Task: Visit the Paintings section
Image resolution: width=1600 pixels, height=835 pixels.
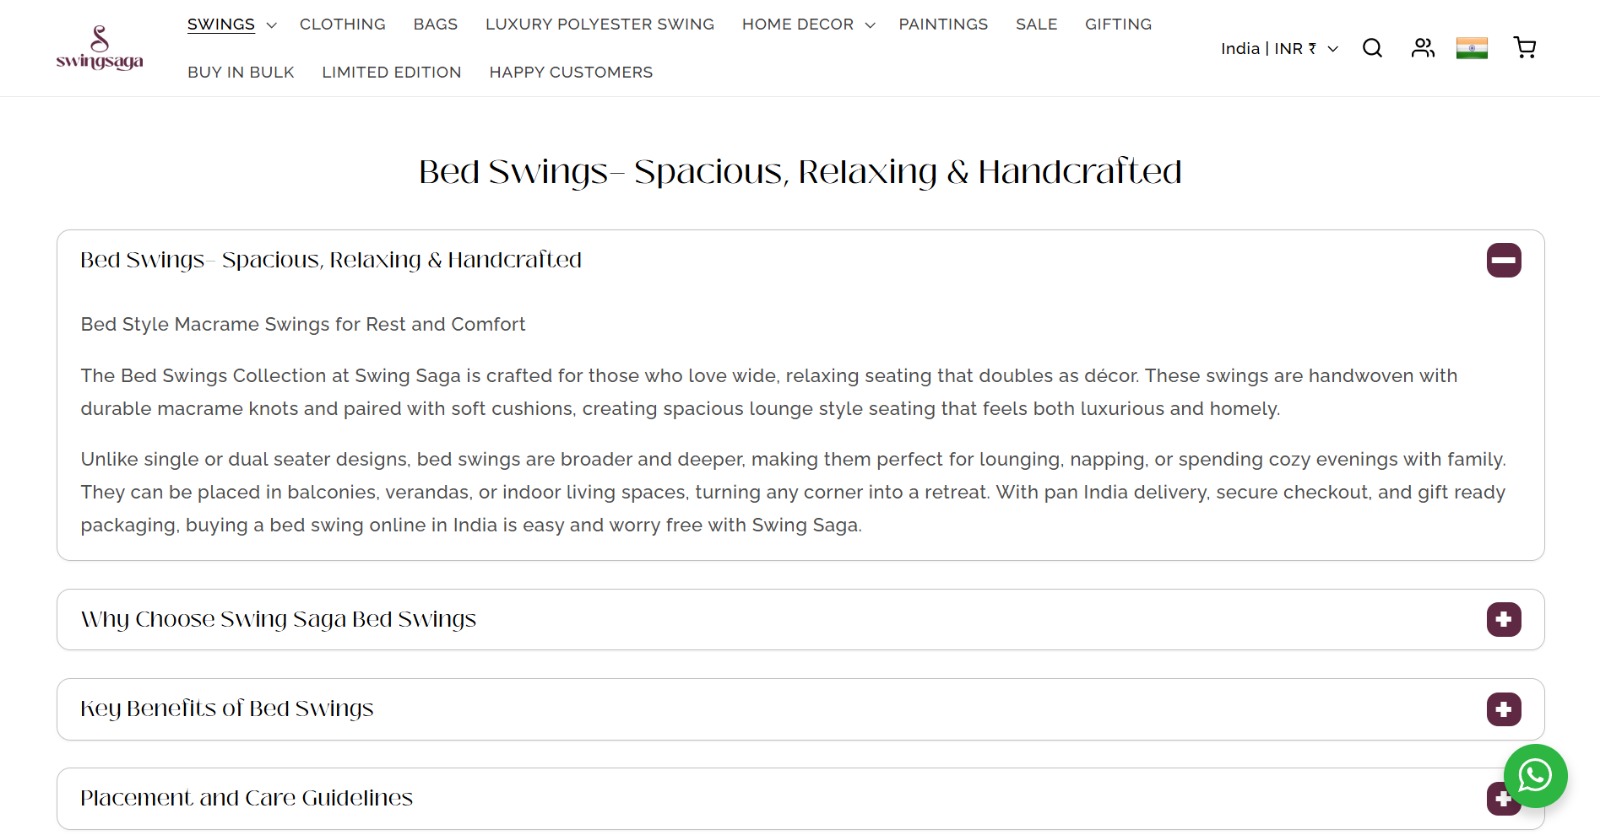Action: pos(943,24)
